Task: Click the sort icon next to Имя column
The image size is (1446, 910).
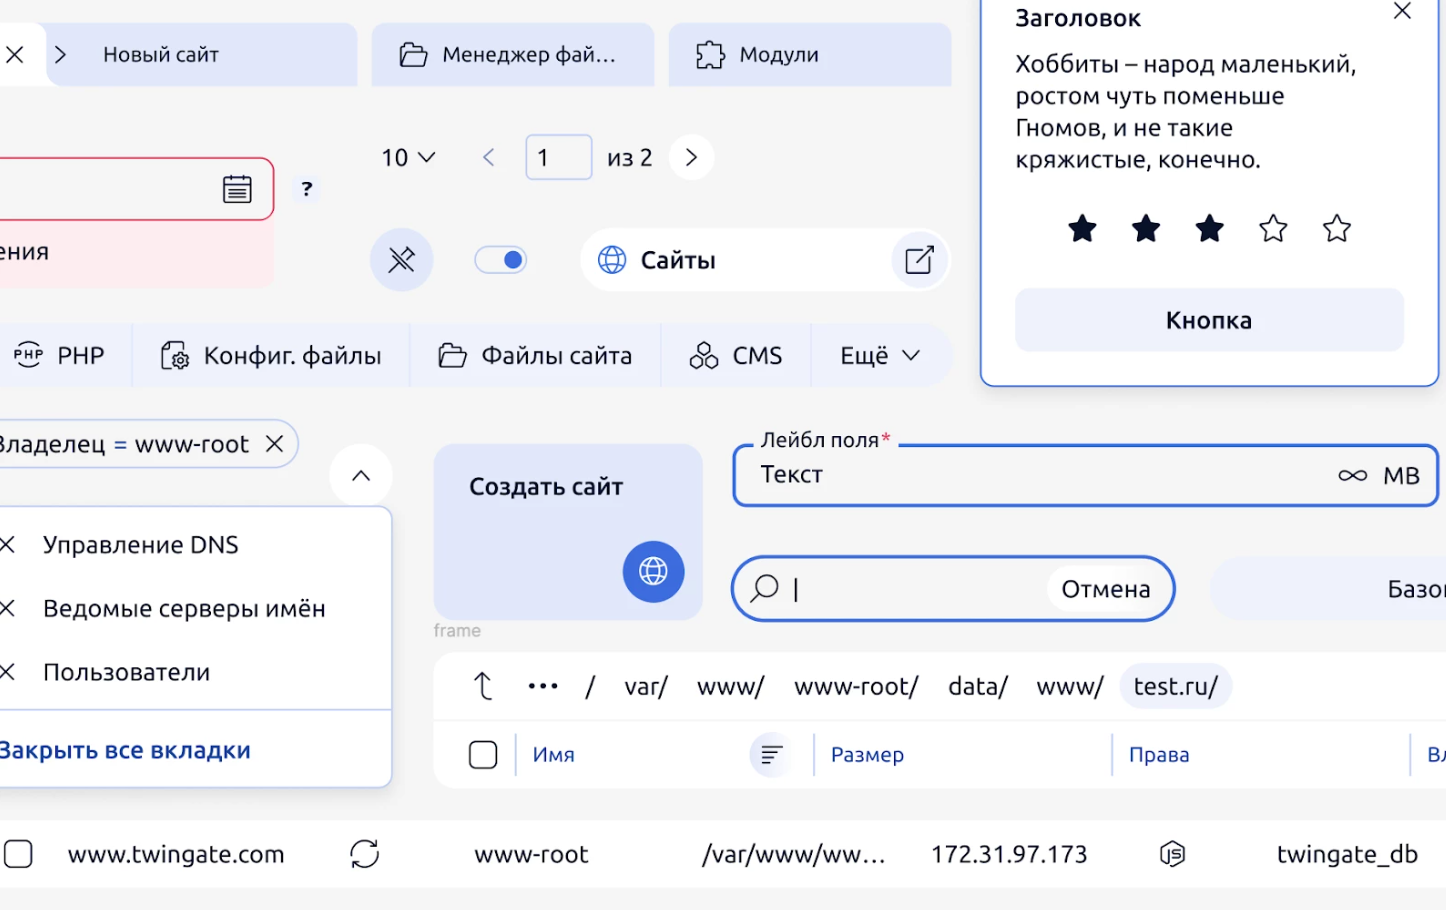Action: pos(771,755)
